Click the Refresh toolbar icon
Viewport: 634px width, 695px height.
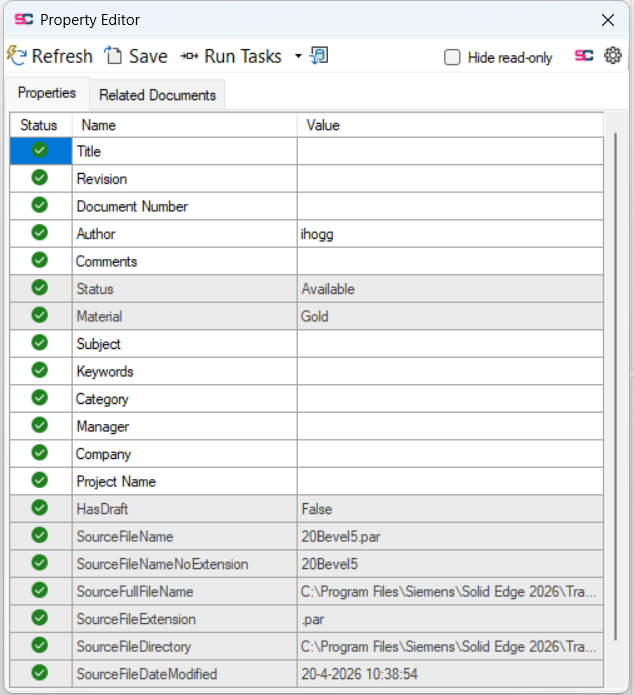pos(16,56)
